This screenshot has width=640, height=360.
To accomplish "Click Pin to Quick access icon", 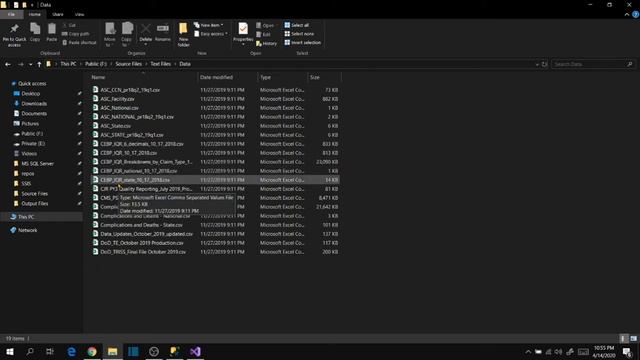I will pos(14,35).
